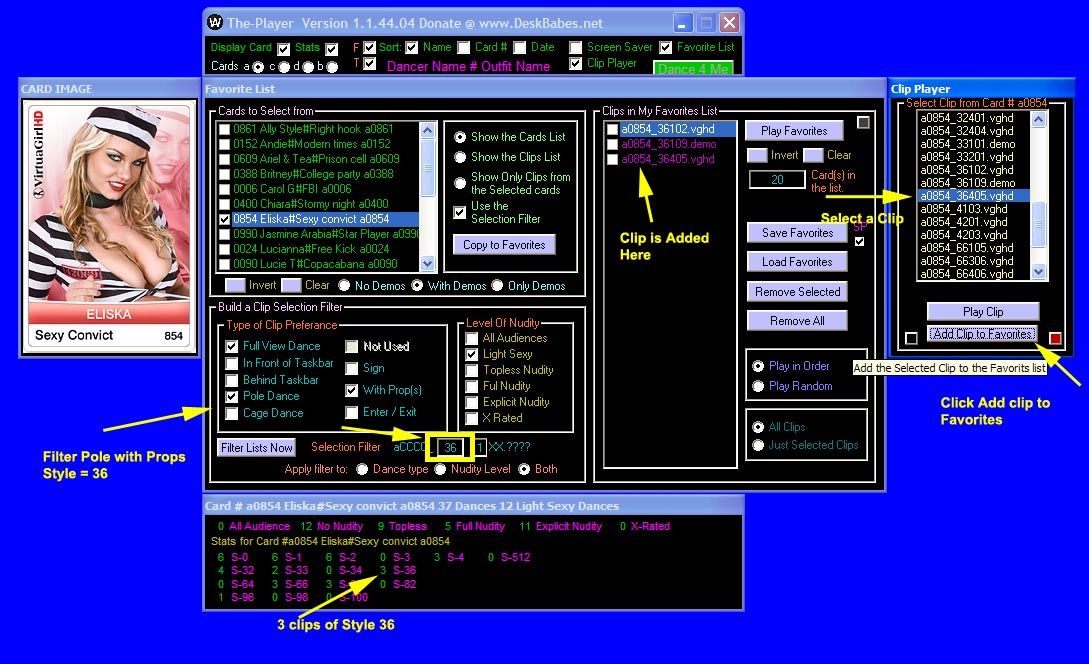Select a0854_66306.vghd in the Clip Player list
The image size is (1089, 664).
[x=967, y=261]
